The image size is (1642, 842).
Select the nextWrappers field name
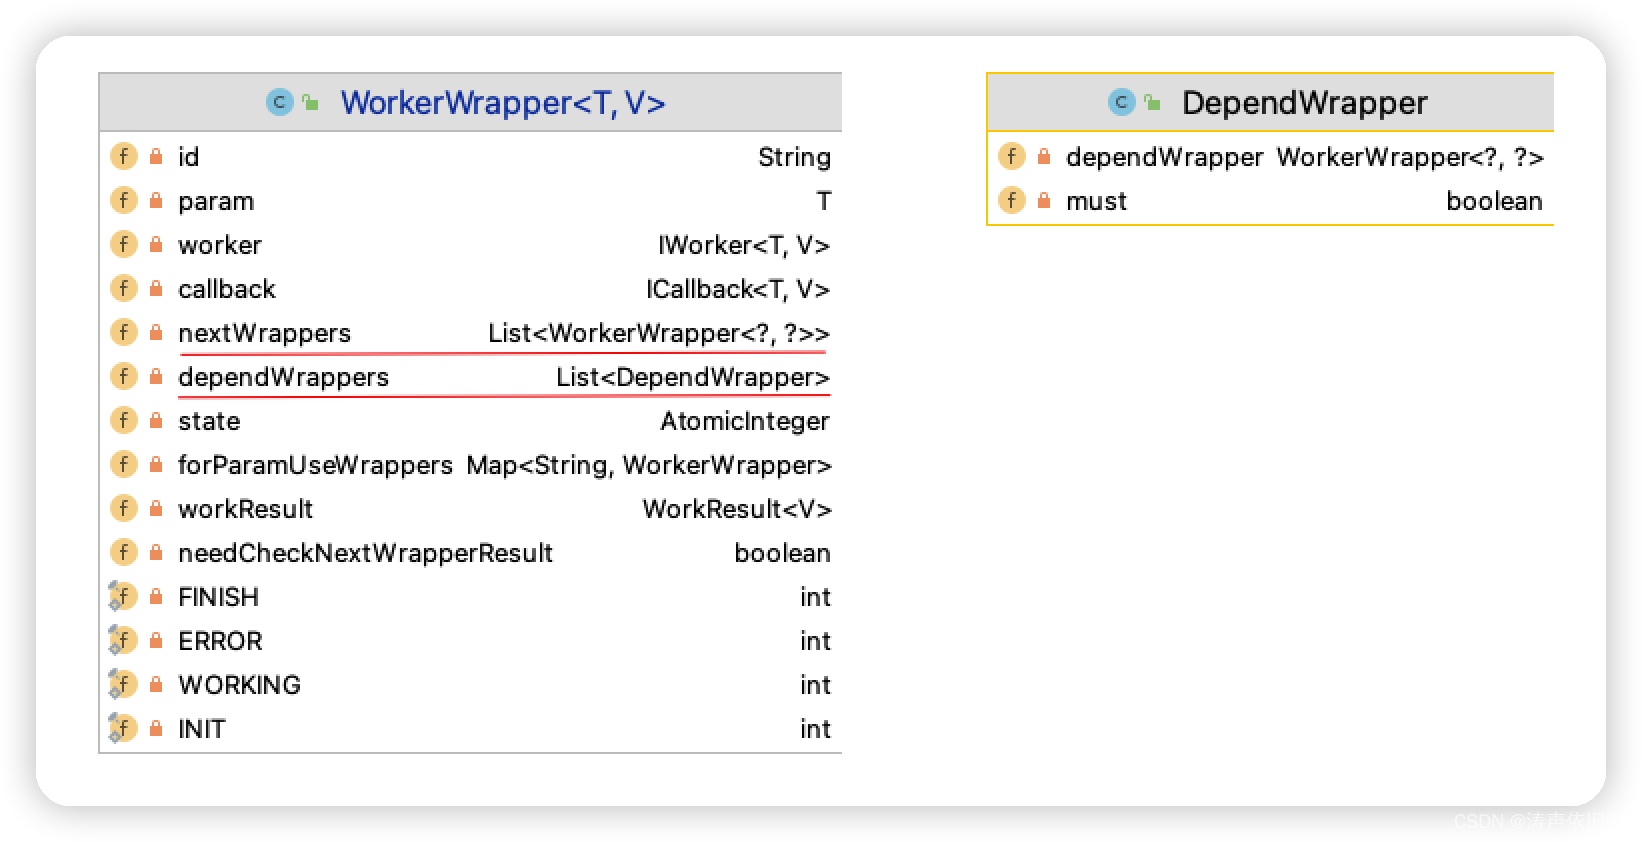pyautogui.click(x=264, y=333)
